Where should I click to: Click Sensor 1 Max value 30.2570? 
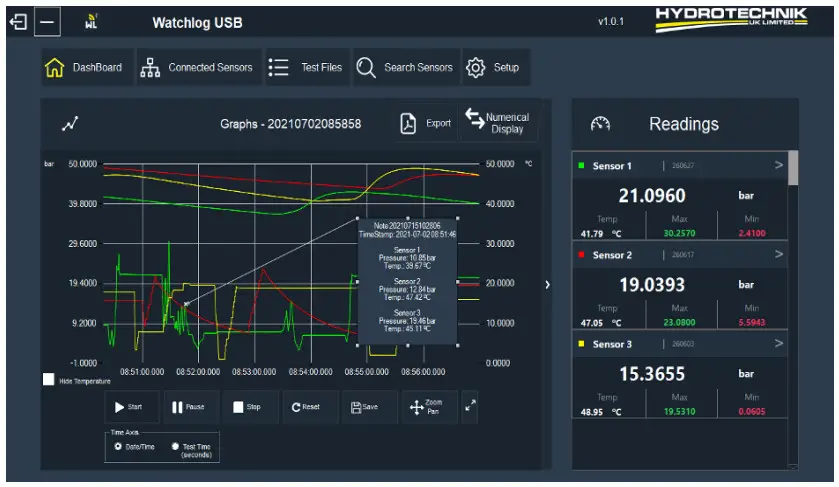pos(680,233)
